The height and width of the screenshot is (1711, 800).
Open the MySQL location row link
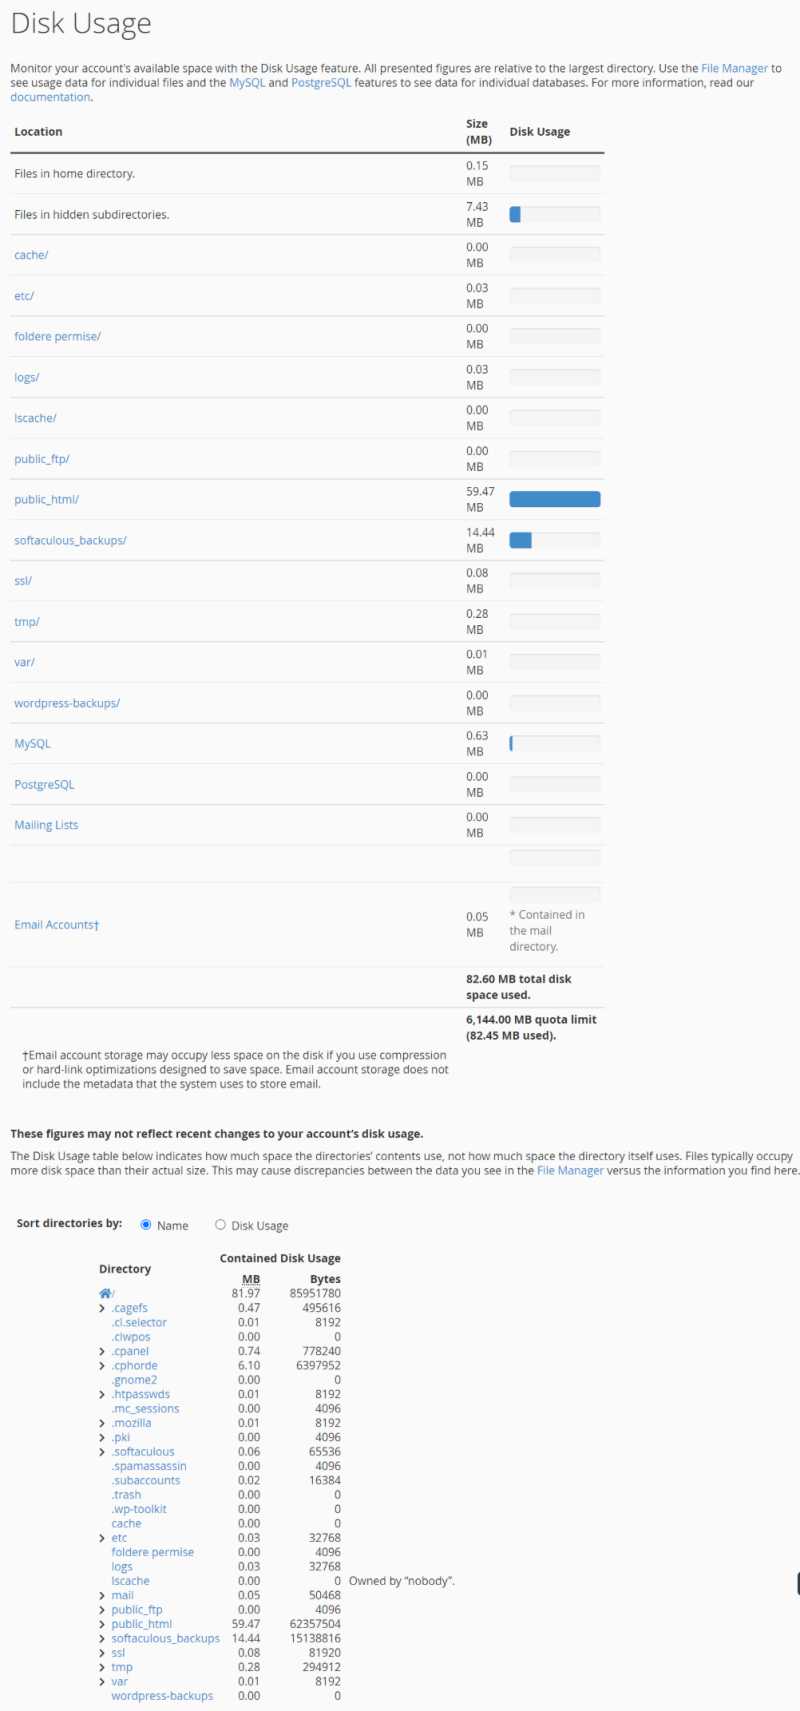pos(32,744)
